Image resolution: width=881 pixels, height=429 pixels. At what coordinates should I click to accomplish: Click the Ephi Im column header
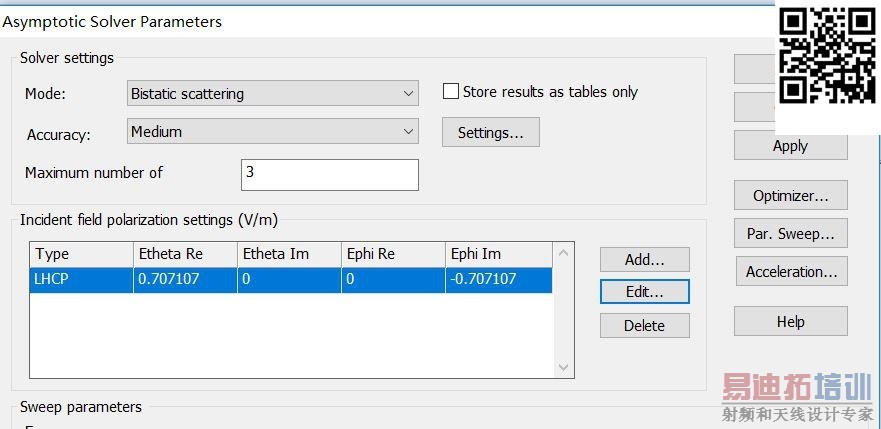(497, 254)
